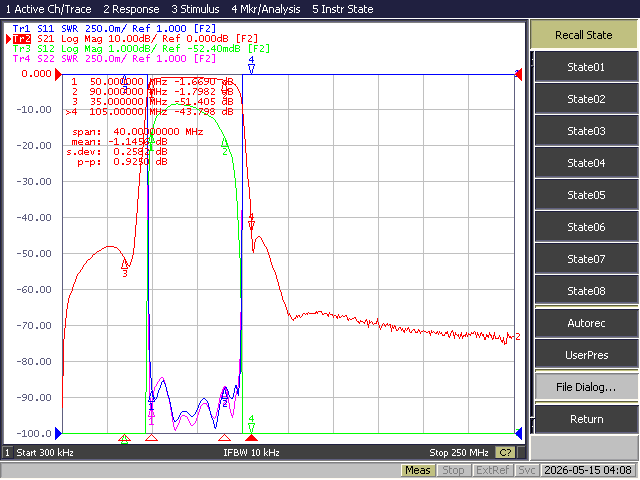
Task: Click the Stop status indicator
Action: 453,471
